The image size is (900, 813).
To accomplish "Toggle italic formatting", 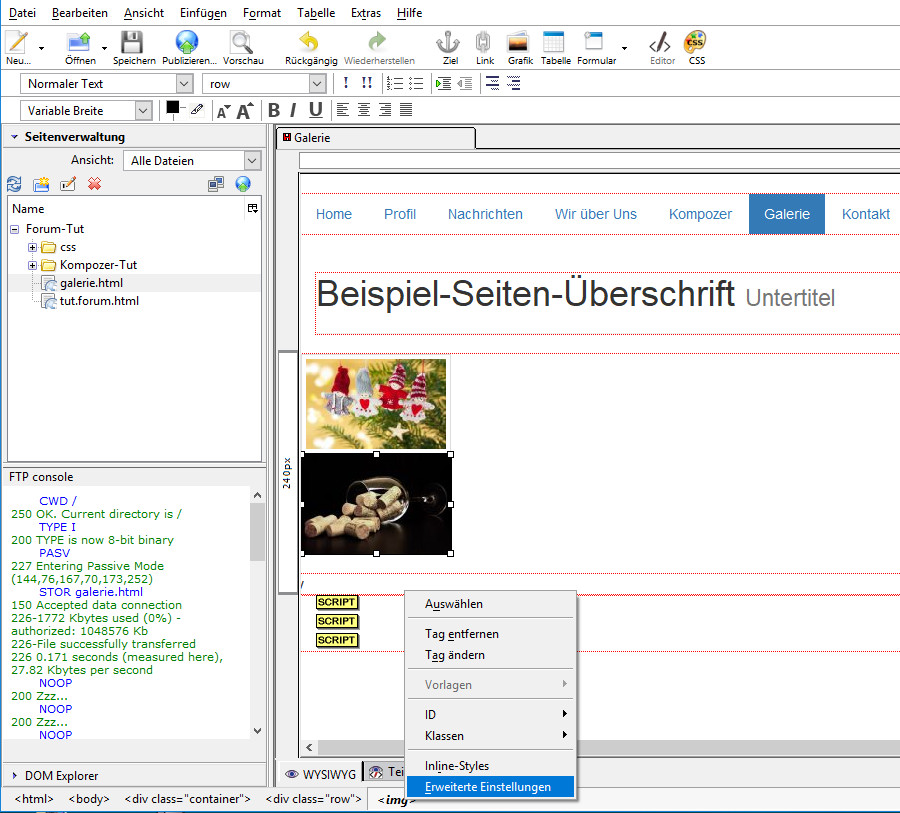I will (294, 110).
